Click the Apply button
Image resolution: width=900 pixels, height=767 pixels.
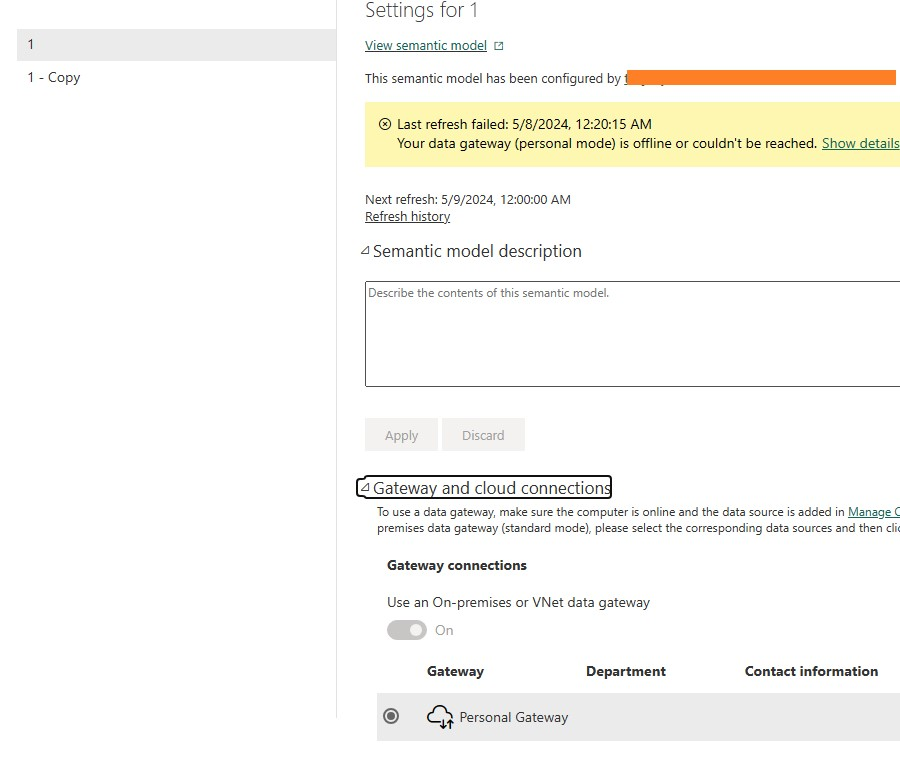401,435
